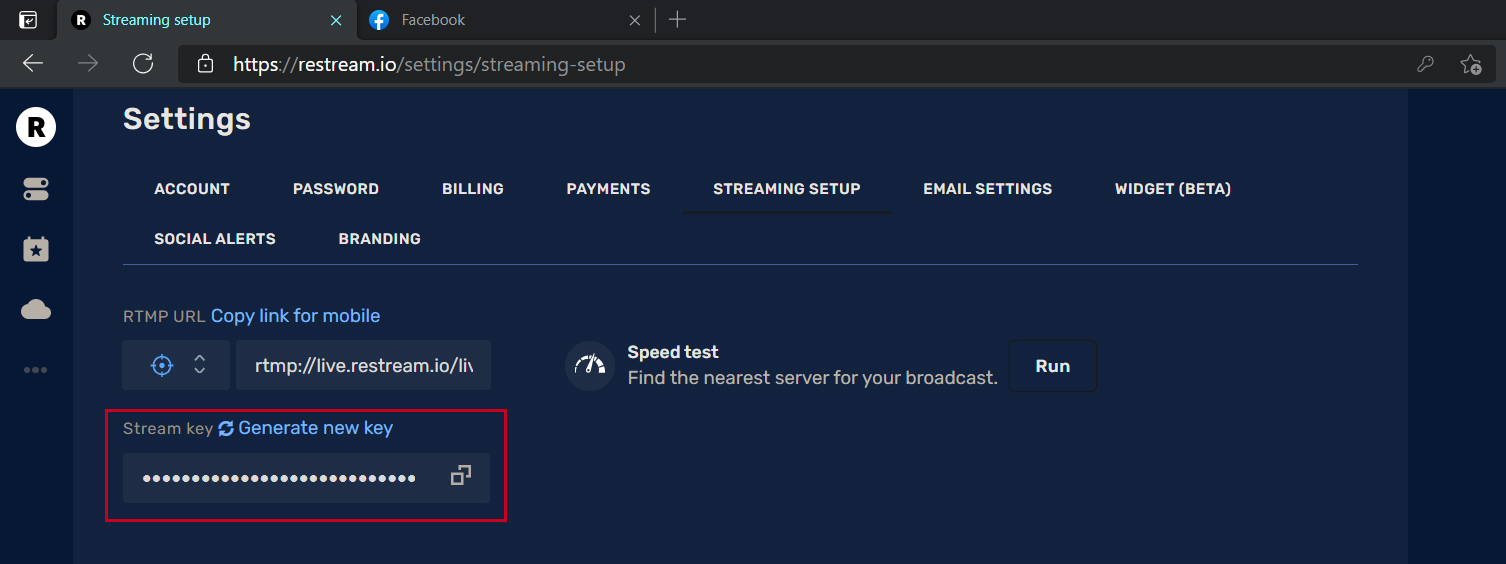This screenshot has width=1506, height=564.
Task: Select the STREAMING SETUP tab
Action: pos(787,188)
